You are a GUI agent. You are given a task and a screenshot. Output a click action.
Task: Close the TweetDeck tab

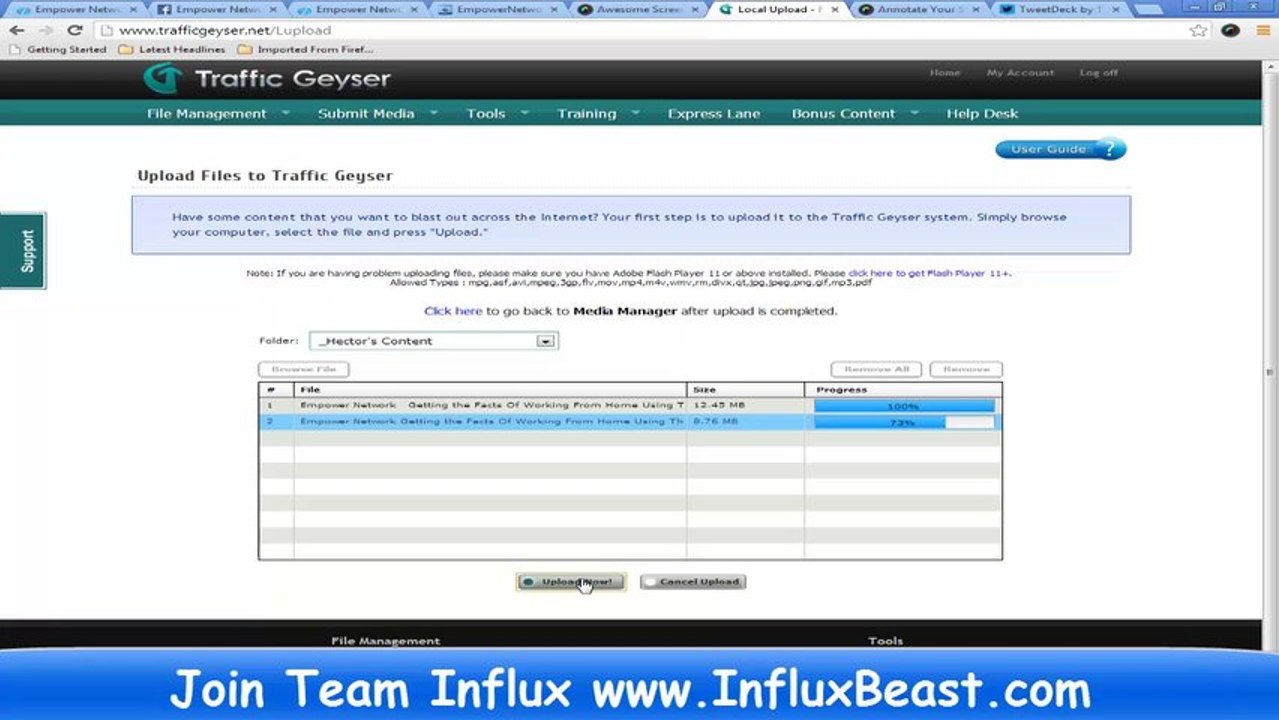pyautogui.click(x=1115, y=9)
